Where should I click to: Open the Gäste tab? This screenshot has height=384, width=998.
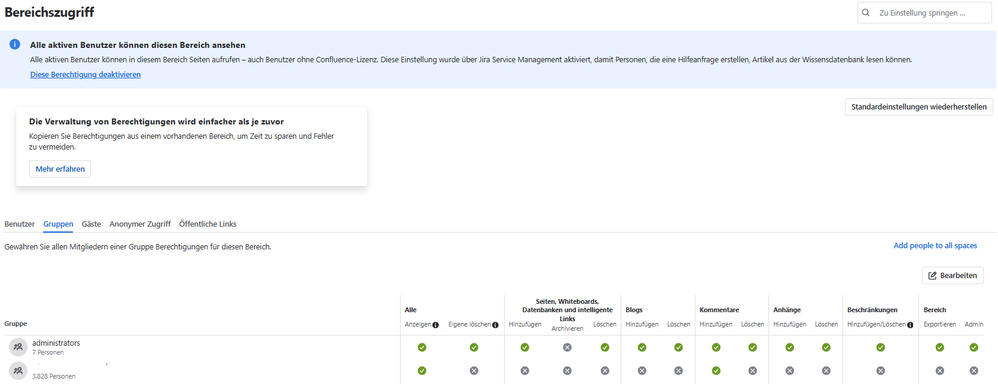(x=92, y=224)
